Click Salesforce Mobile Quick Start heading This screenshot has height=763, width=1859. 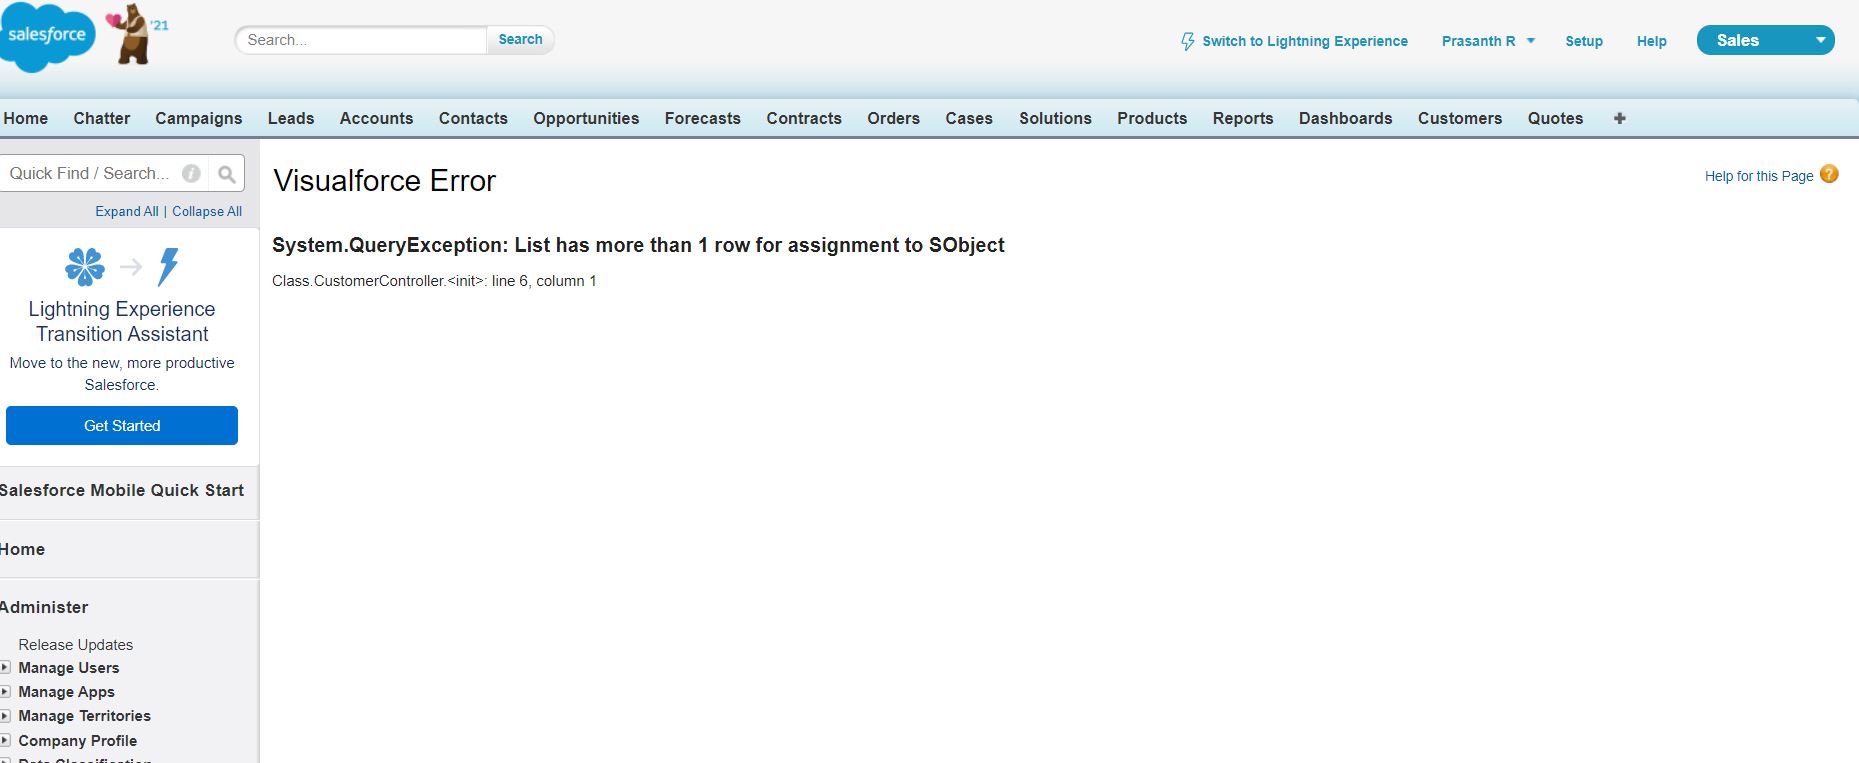click(122, 490)
